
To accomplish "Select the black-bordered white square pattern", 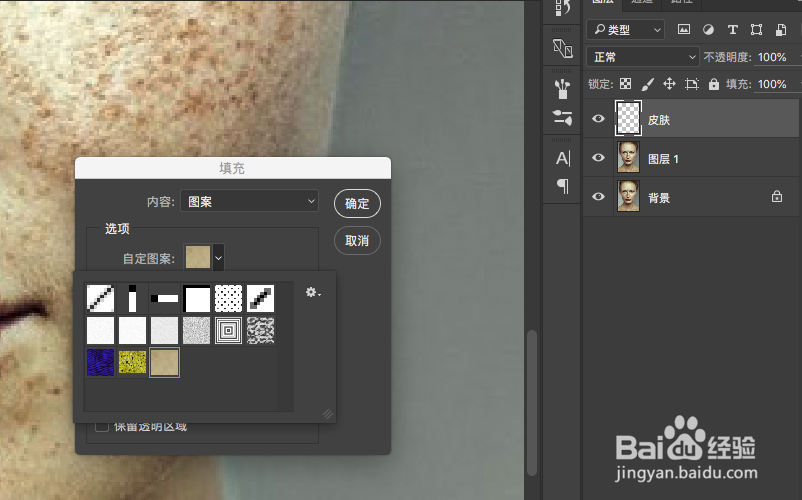I will 196,298.
